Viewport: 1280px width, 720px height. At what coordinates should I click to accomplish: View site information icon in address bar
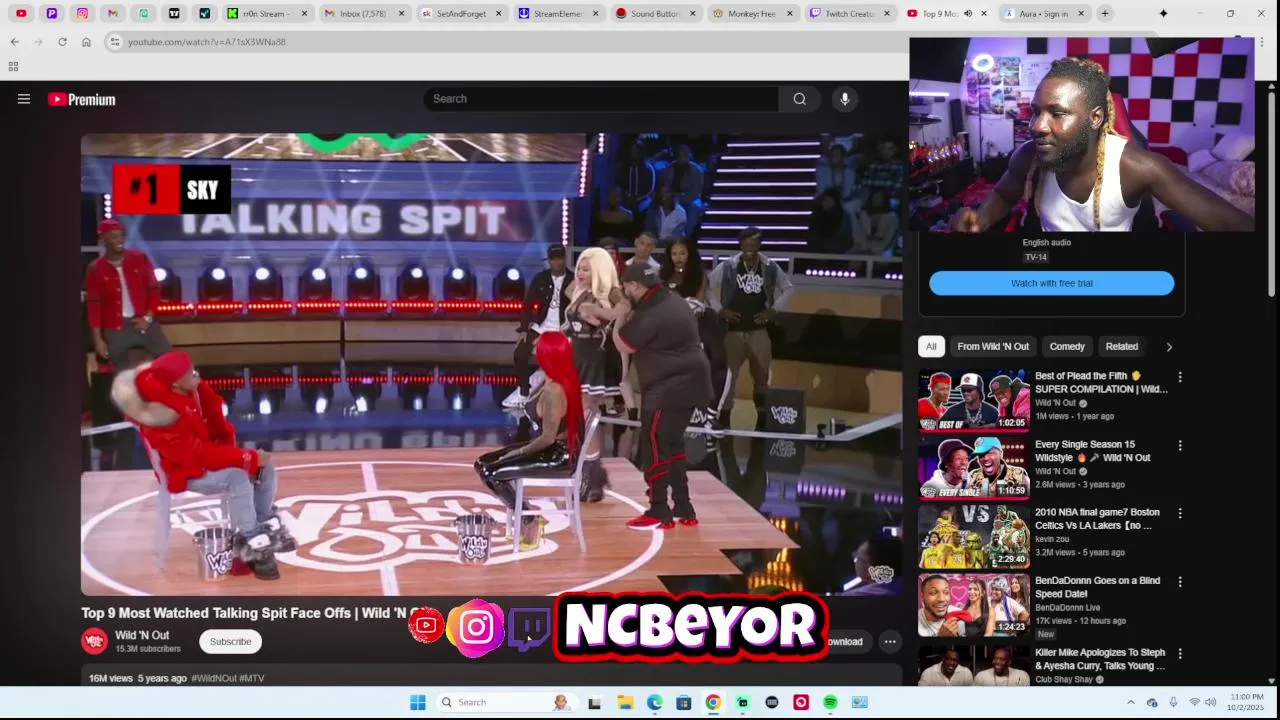pos(114,42)
